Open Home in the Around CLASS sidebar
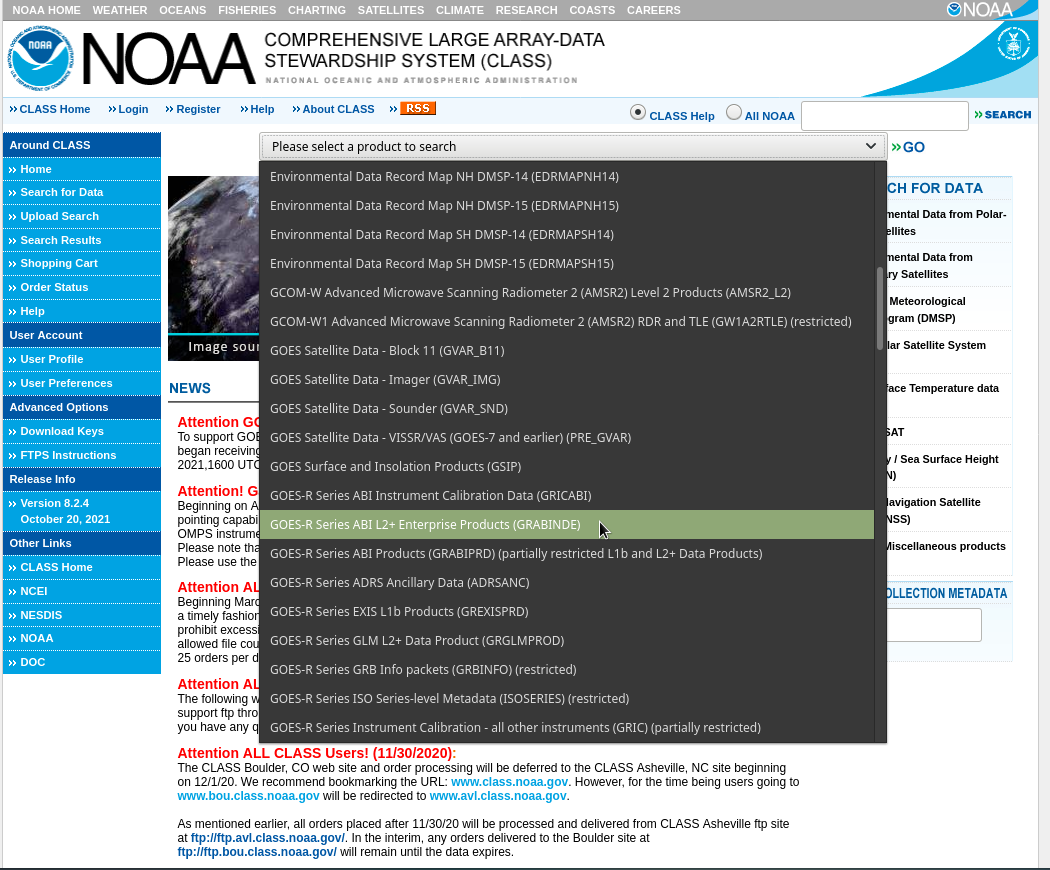This screenshot has width=1050, height=870. coord(35,169)
